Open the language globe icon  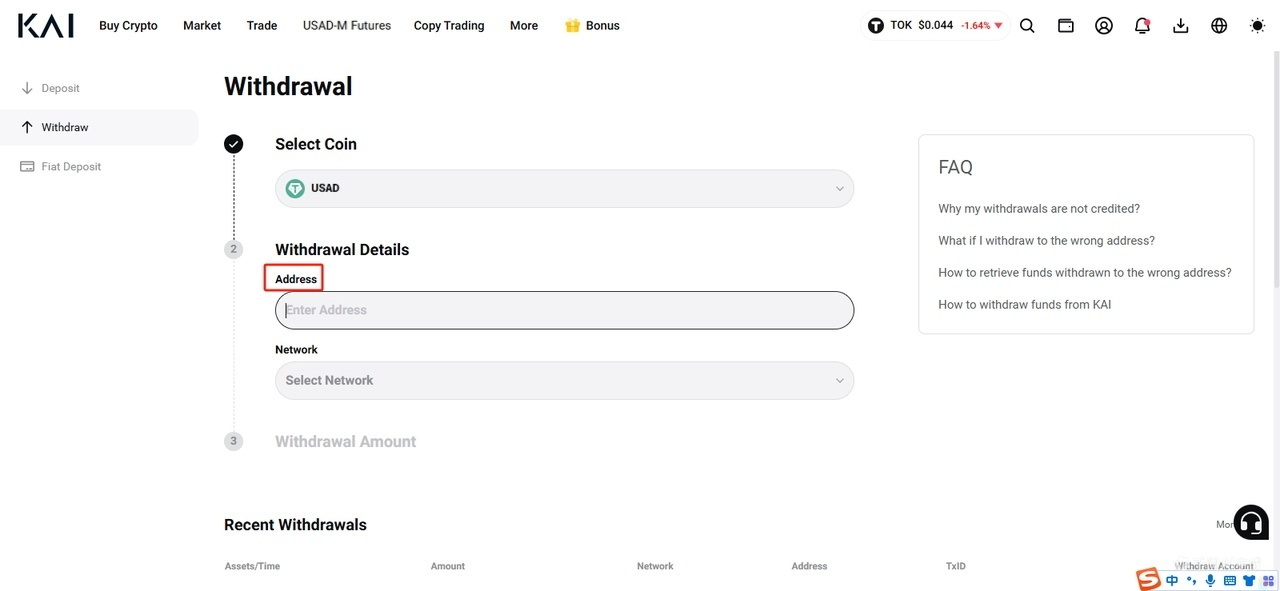point(1219,26)
